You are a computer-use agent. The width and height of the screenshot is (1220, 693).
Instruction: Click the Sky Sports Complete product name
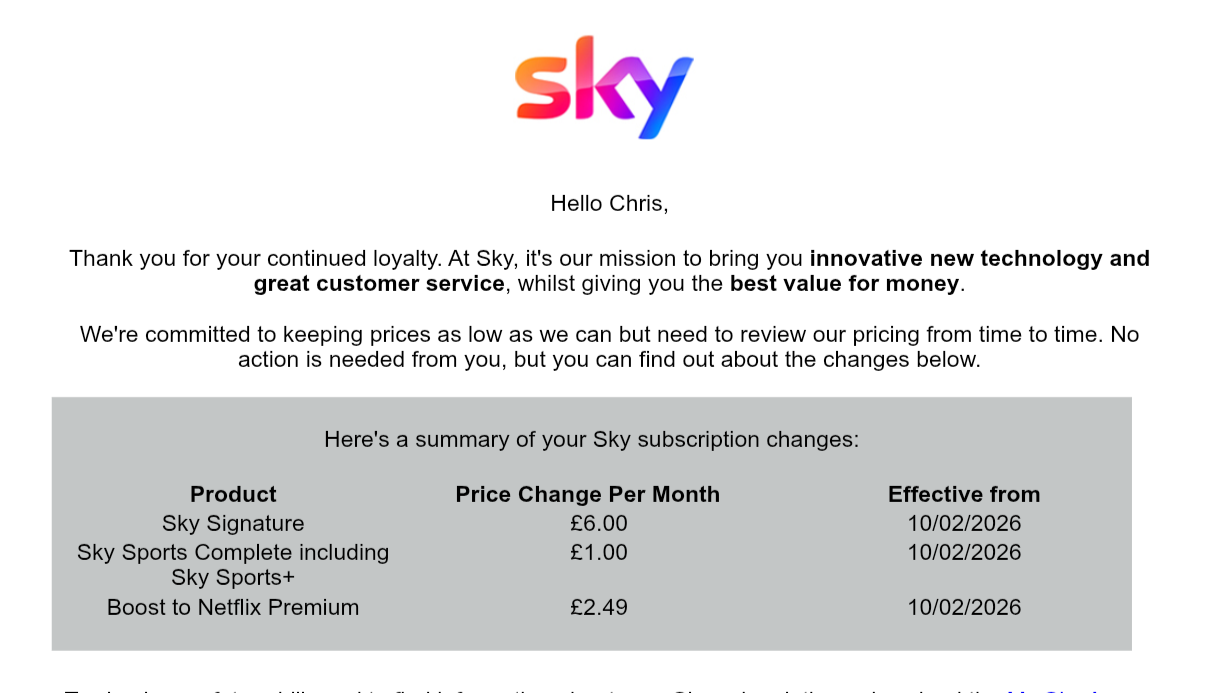pos(233,553)
